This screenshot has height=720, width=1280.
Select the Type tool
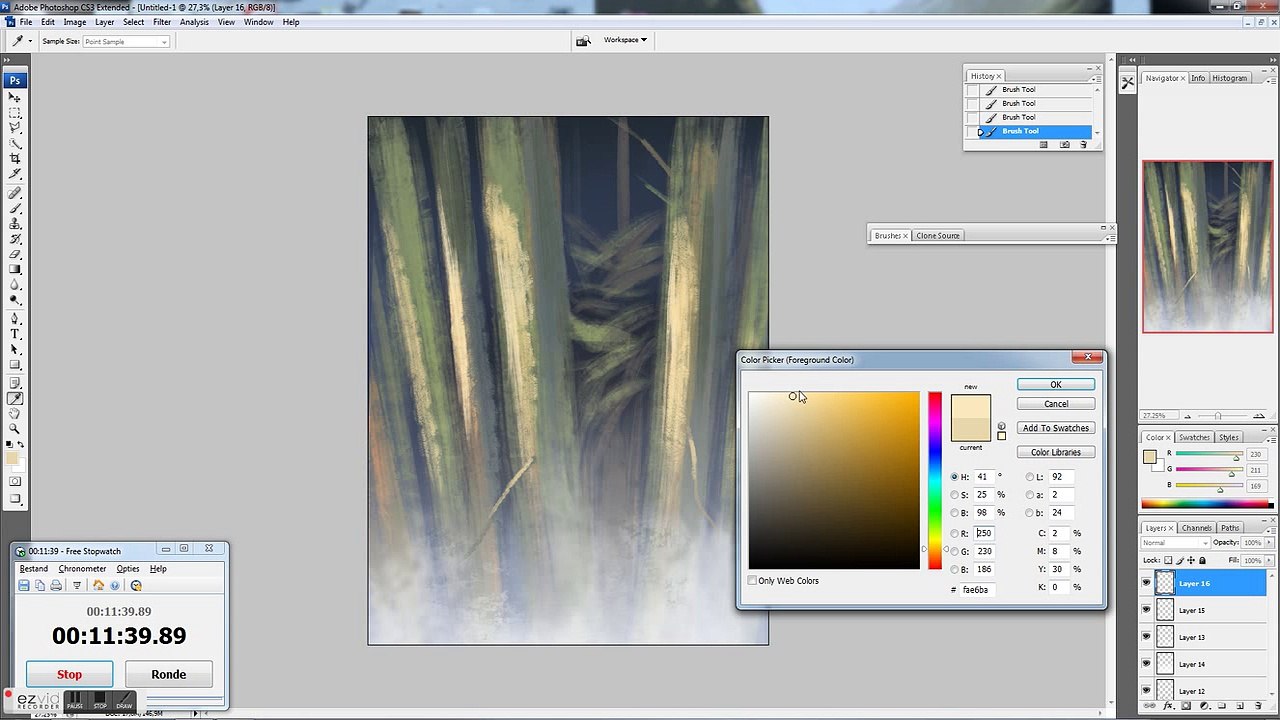15,334
